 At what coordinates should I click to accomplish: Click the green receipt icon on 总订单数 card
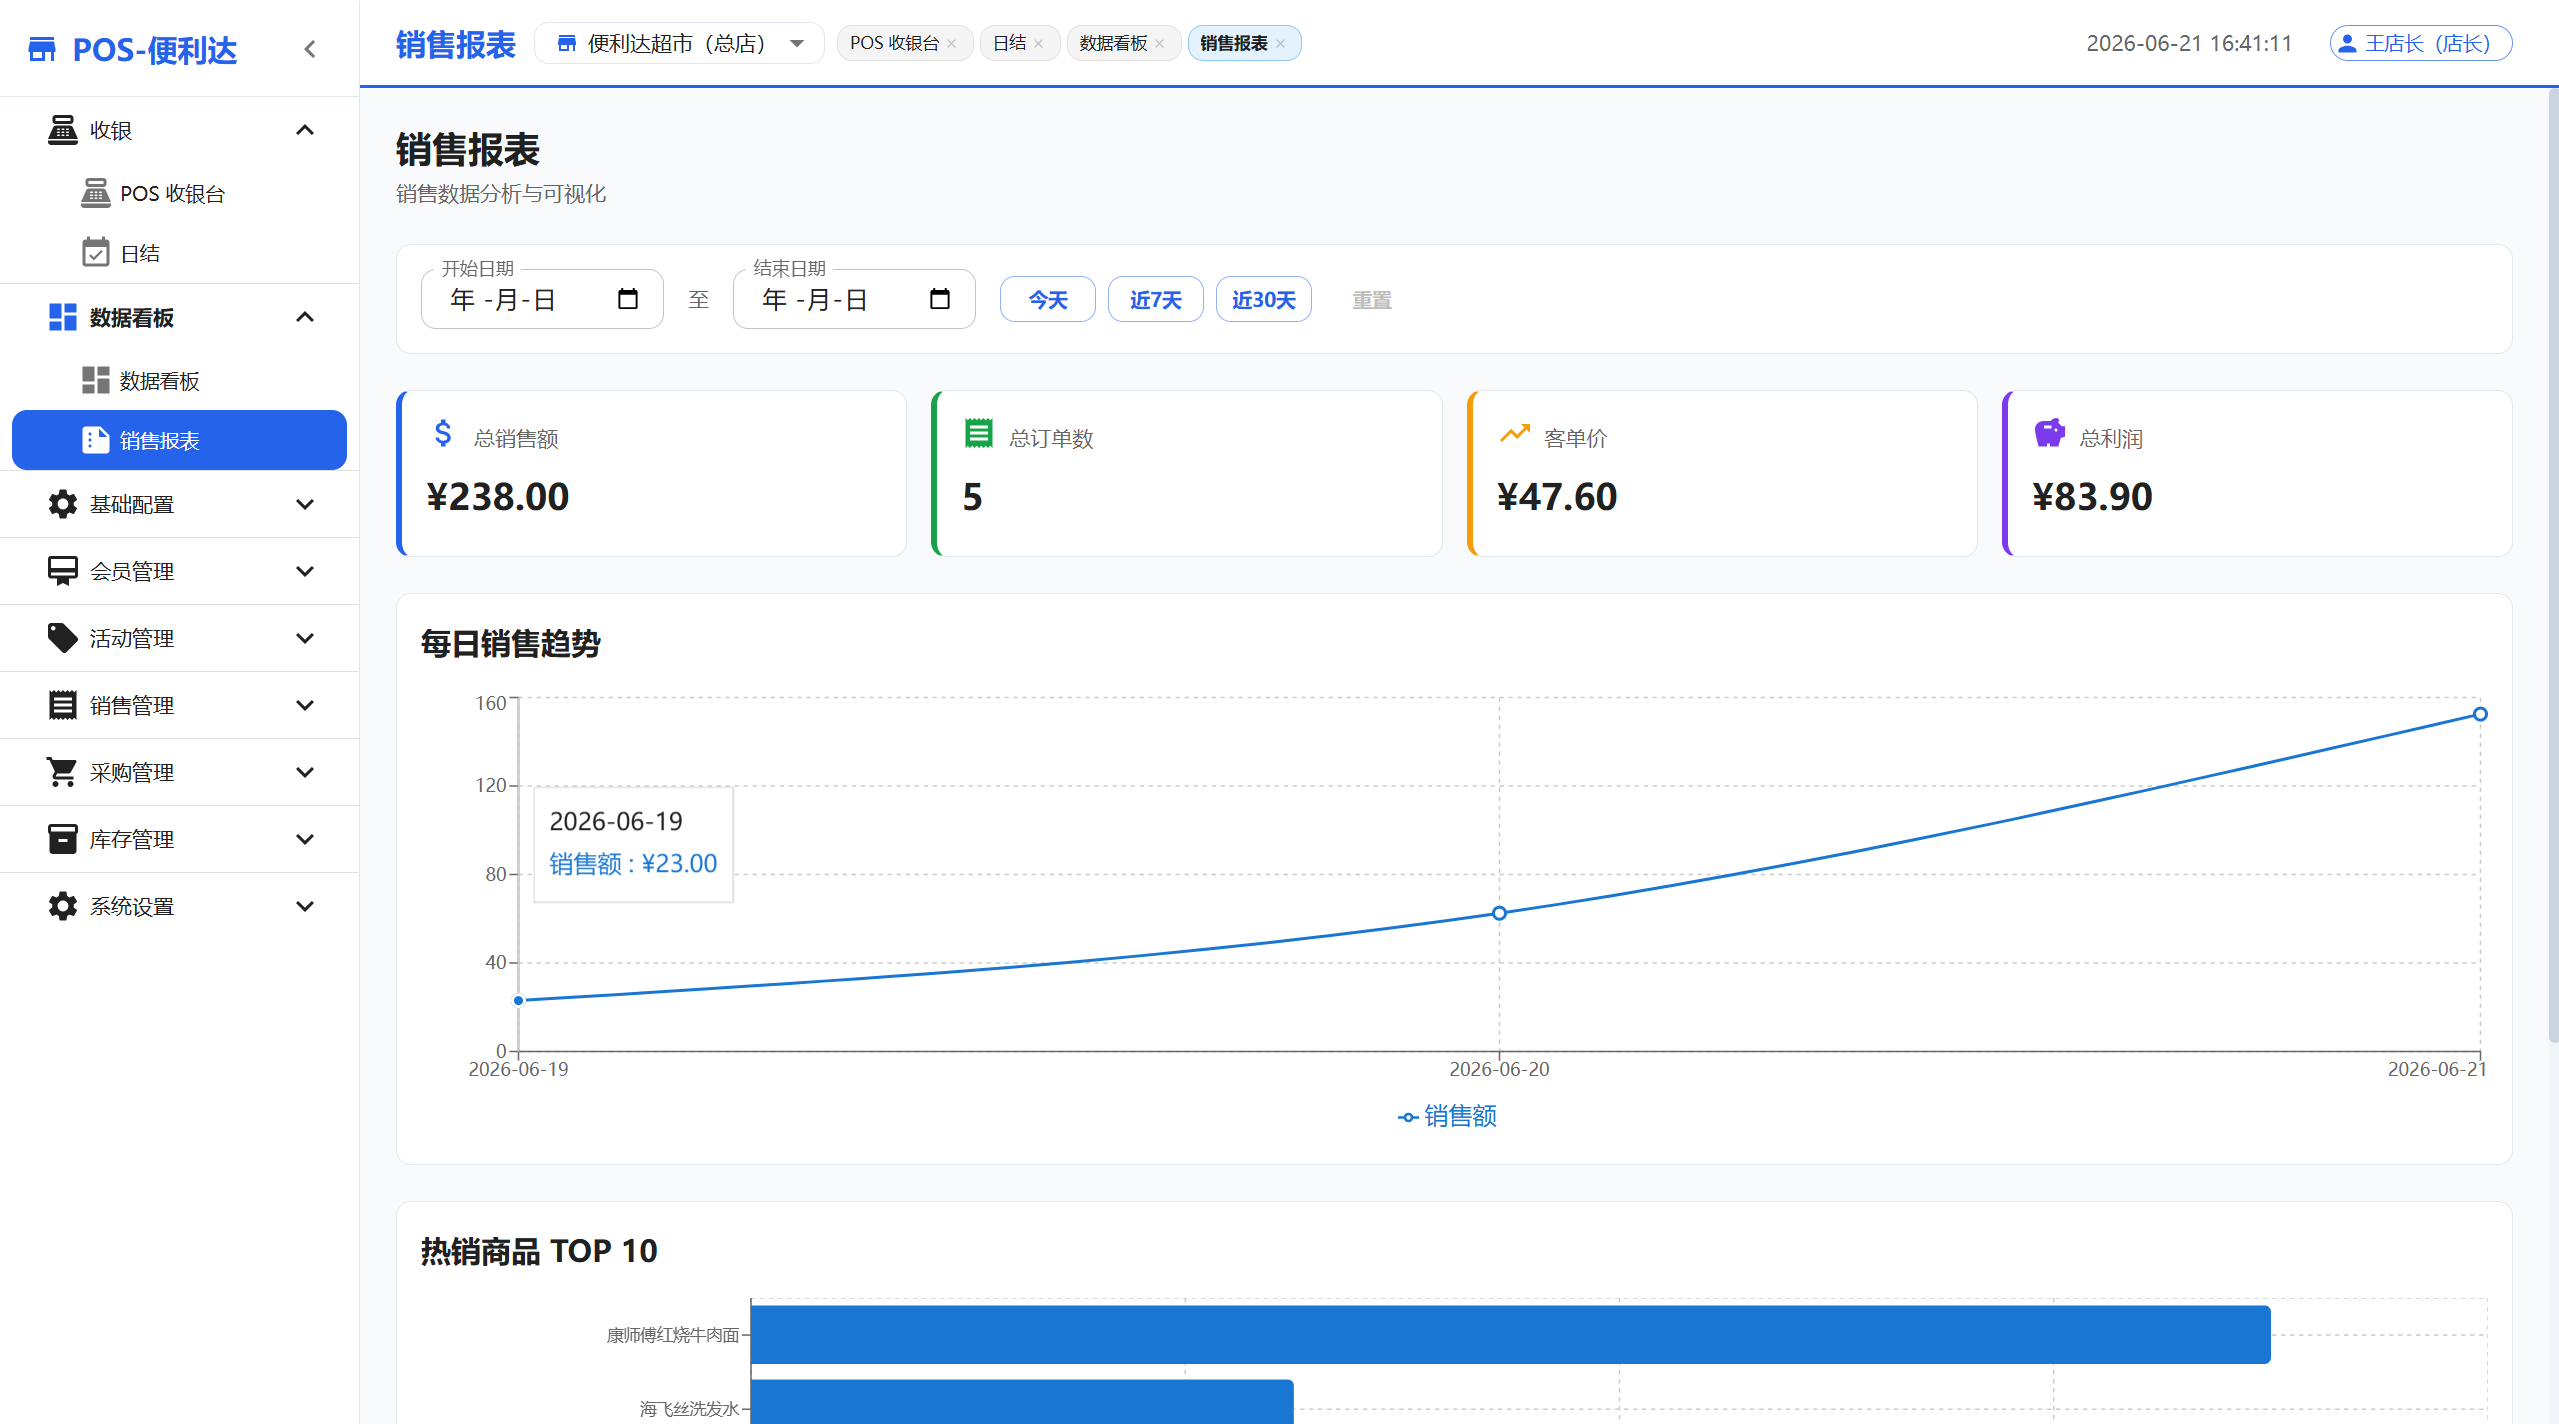pos(979,433)
